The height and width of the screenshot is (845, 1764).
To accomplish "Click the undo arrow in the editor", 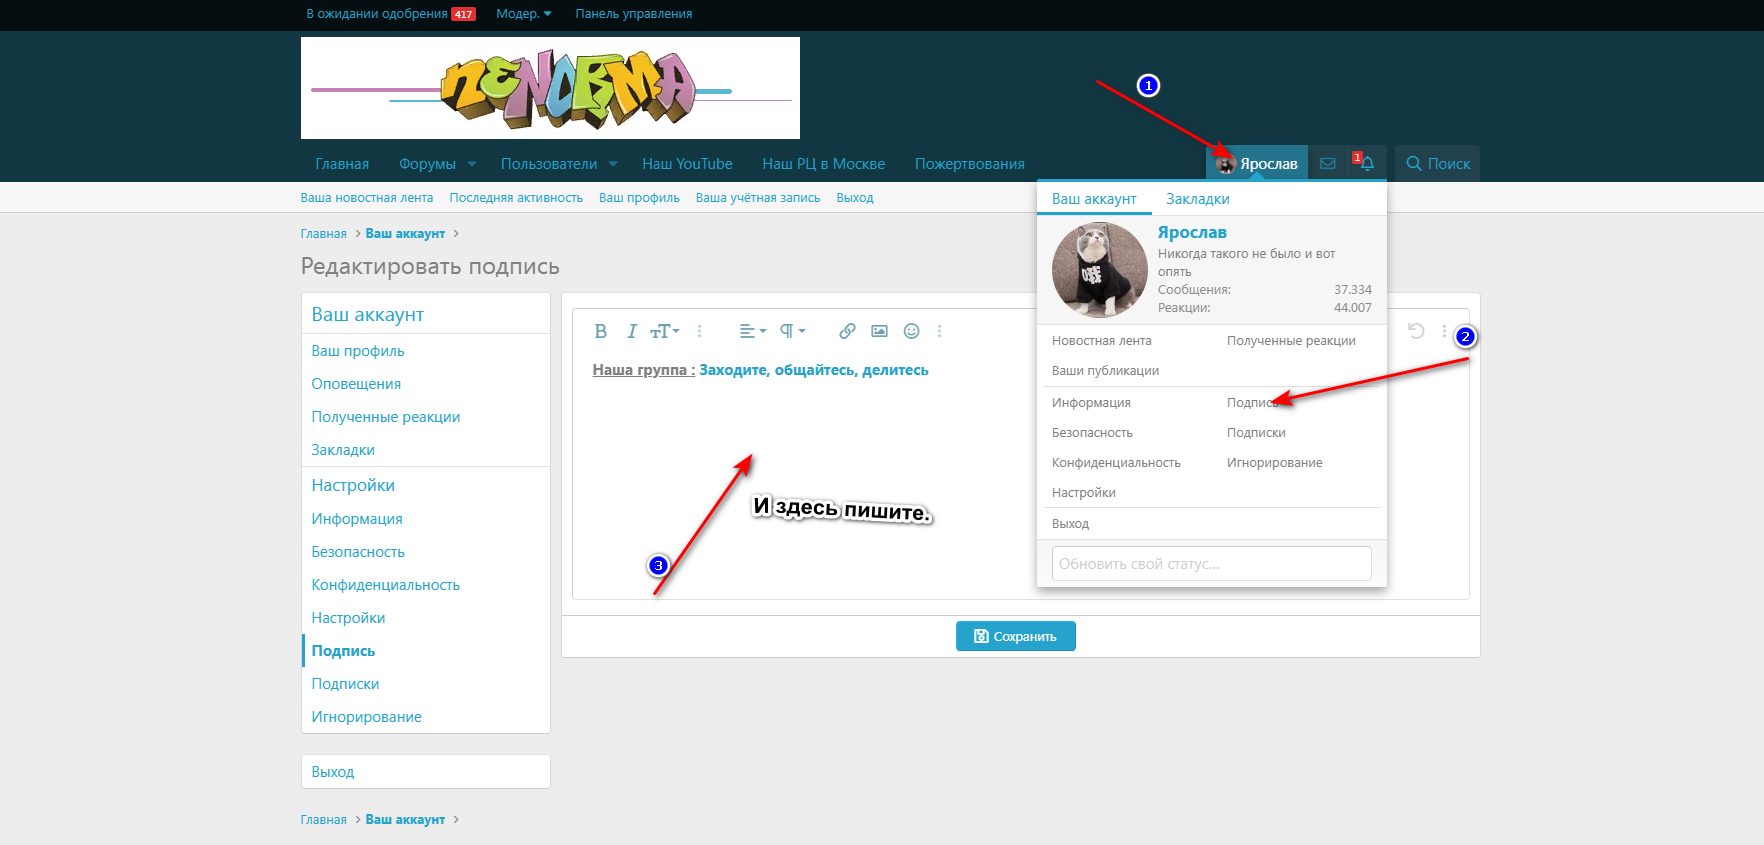I will [1415, 331].
